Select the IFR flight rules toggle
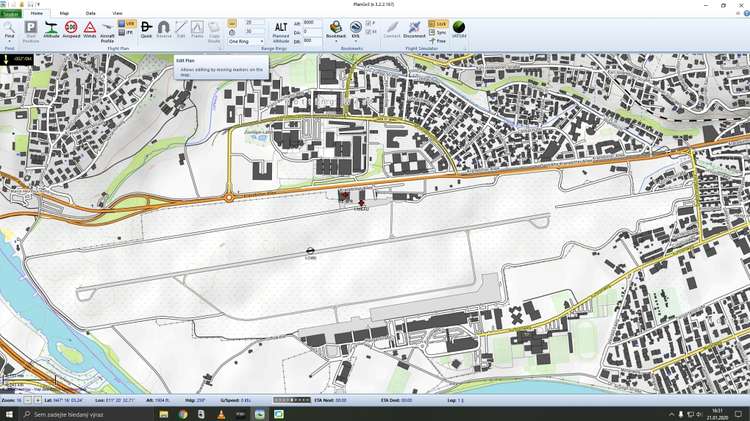 point(127,32)
